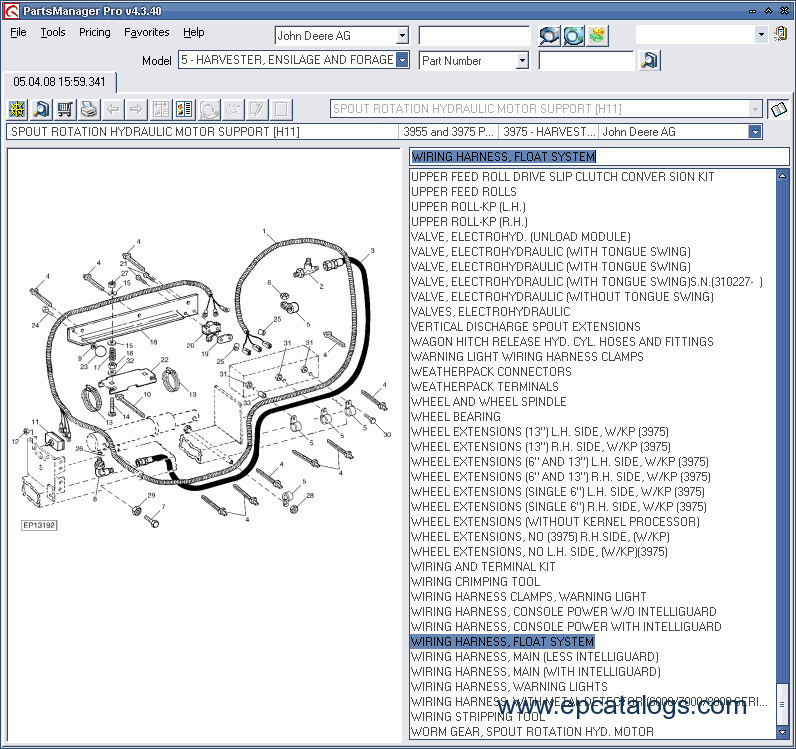Click the grayed edit note icon
796x749 pixels.
[x=256, y=109]
